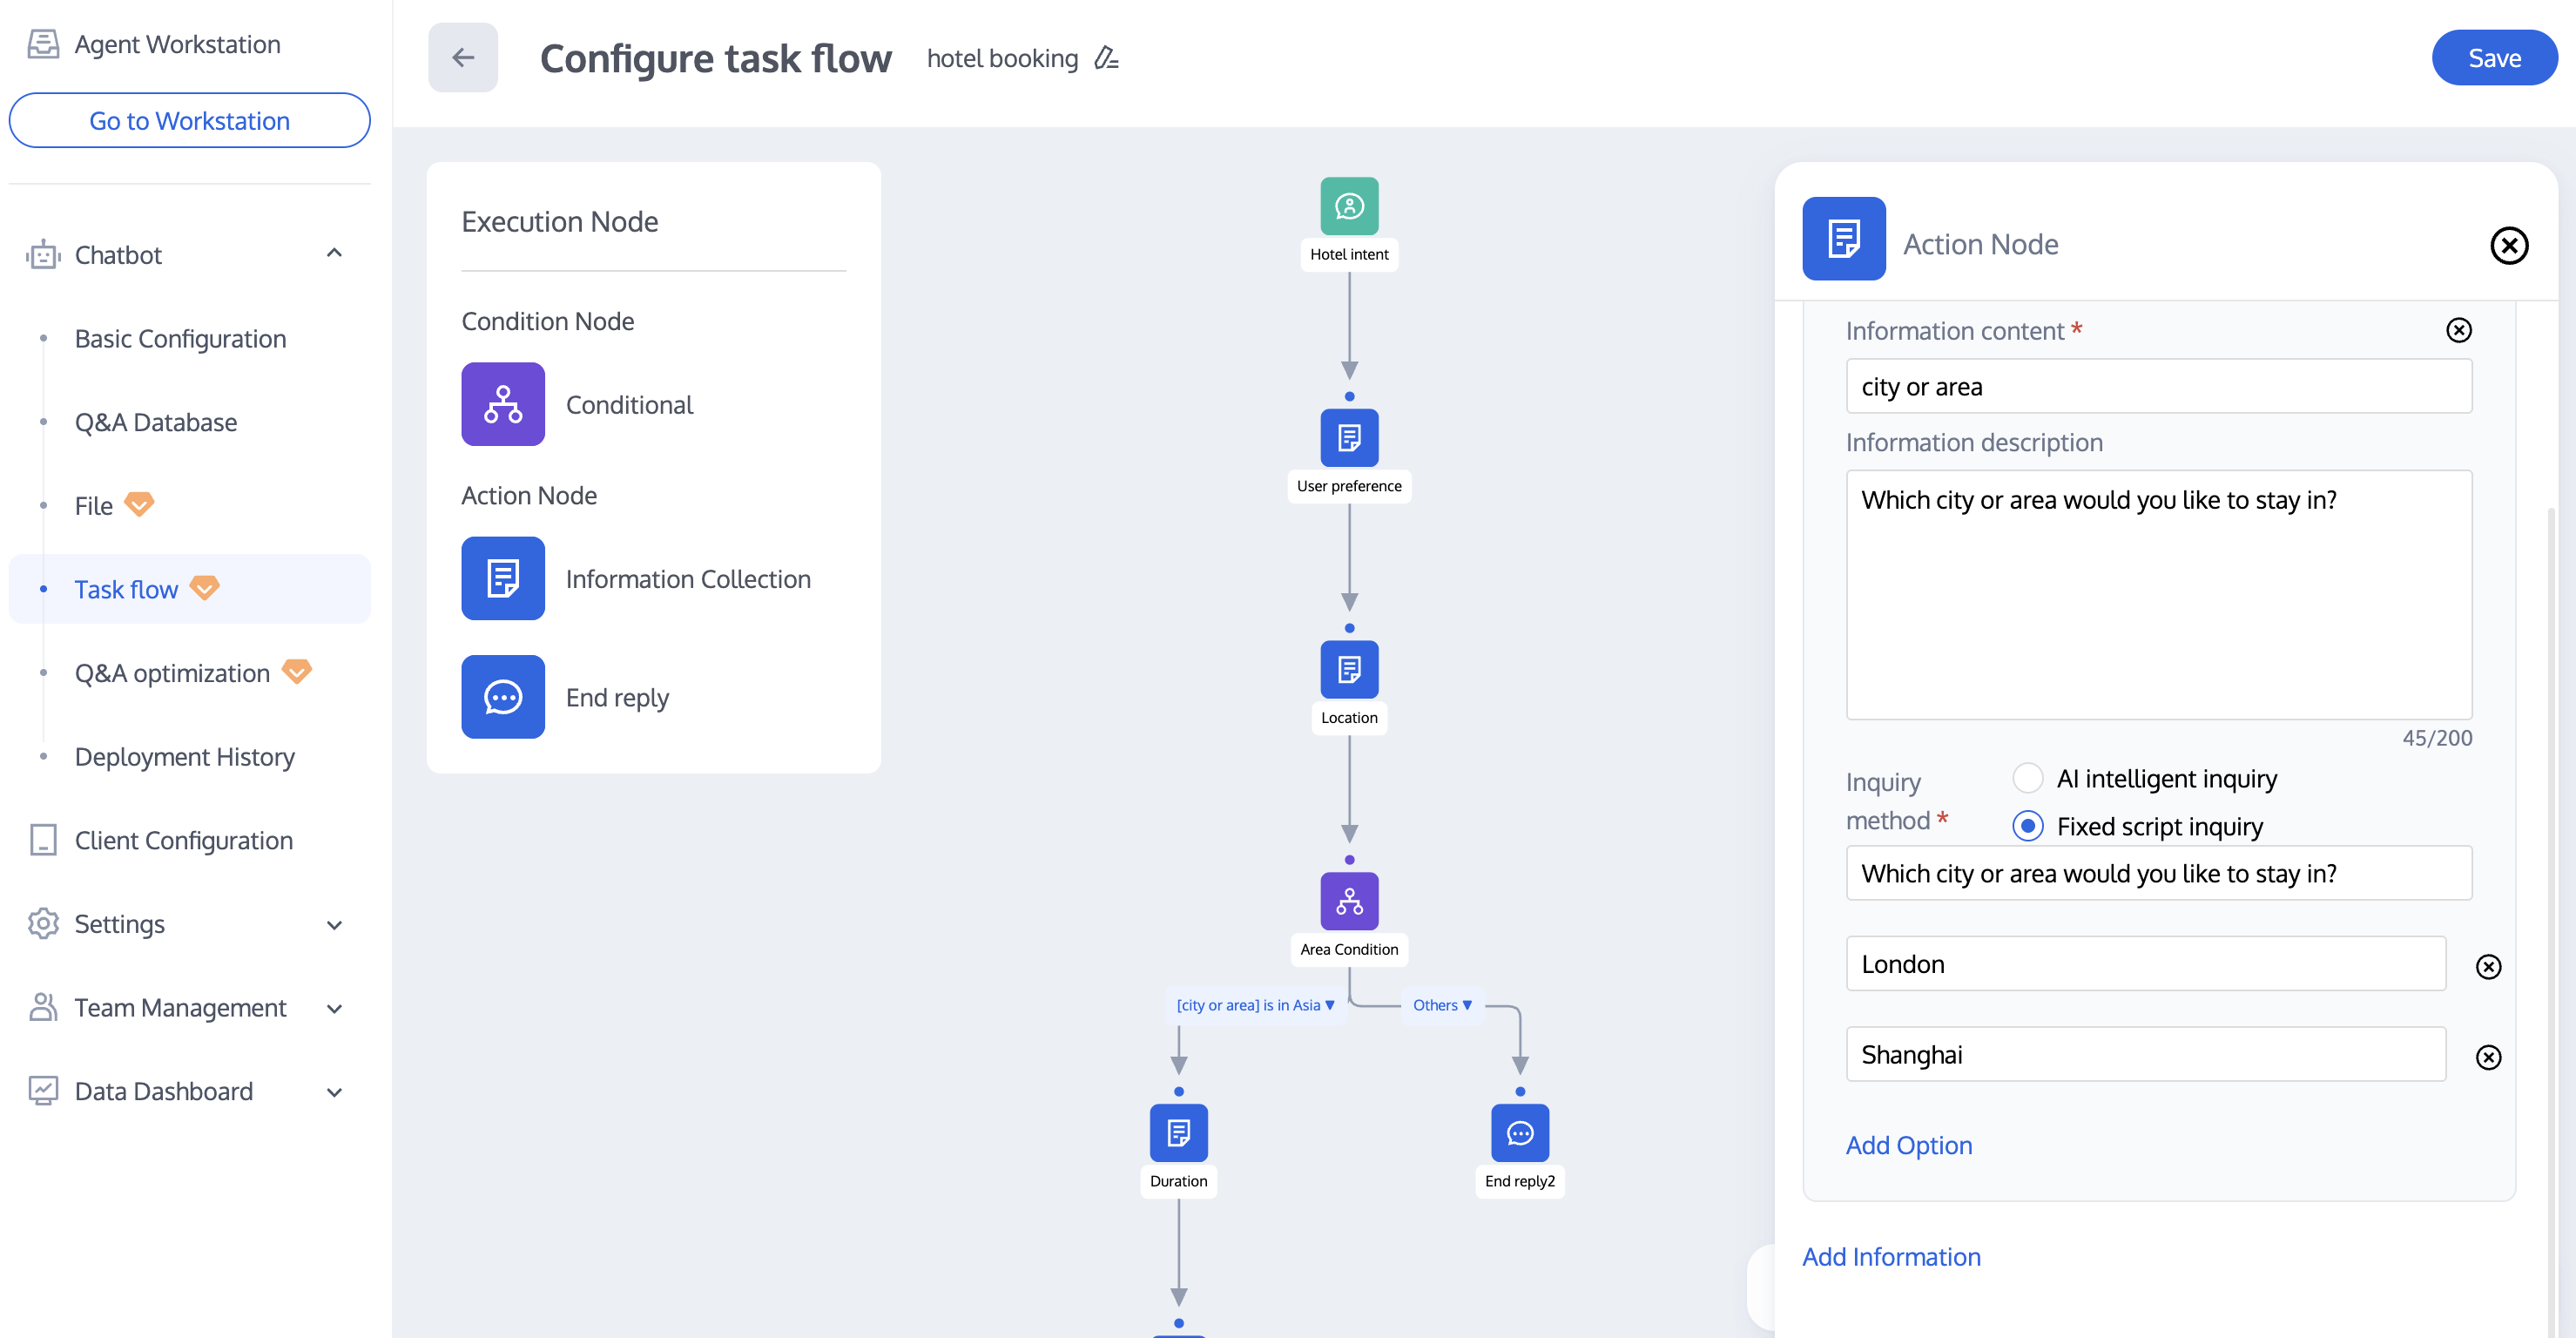Open the '[city or area] is in Asia' branch dropdown
The image size is (2576, 1338).
1255,1005
